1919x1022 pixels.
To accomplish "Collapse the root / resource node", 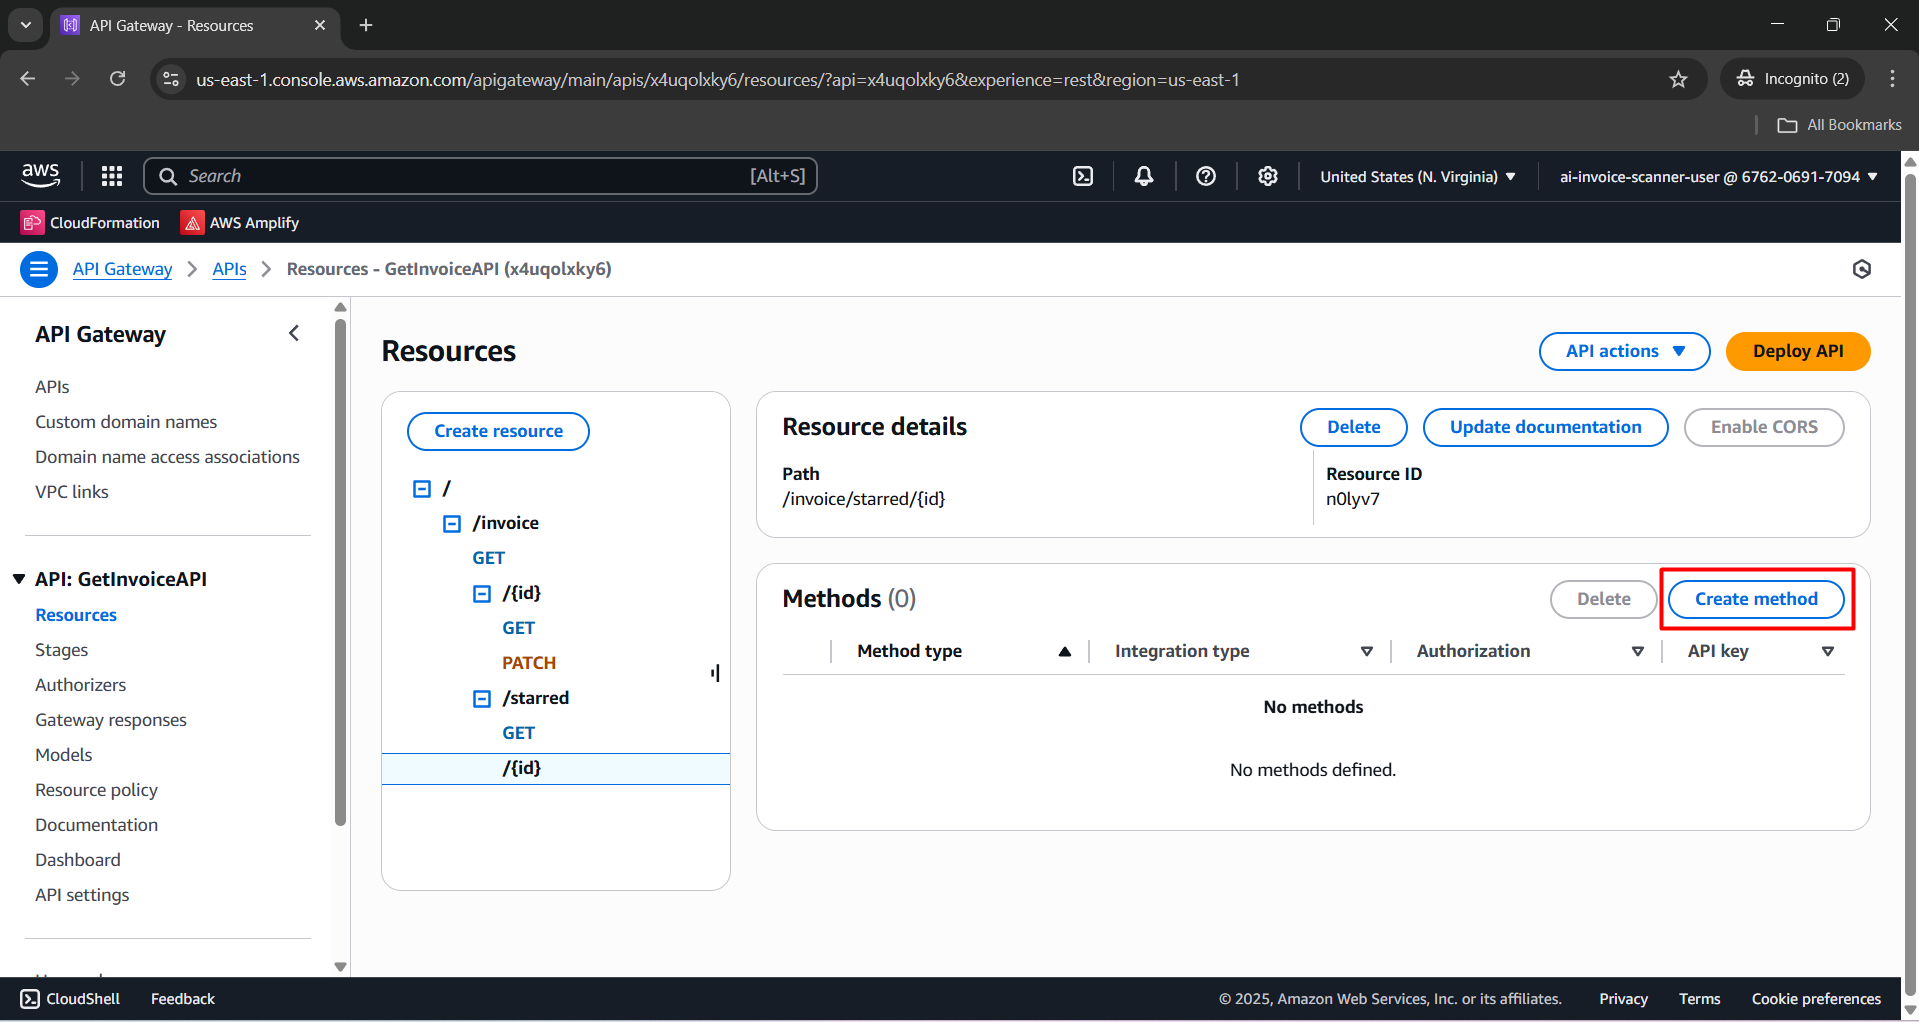I will 422,489.
